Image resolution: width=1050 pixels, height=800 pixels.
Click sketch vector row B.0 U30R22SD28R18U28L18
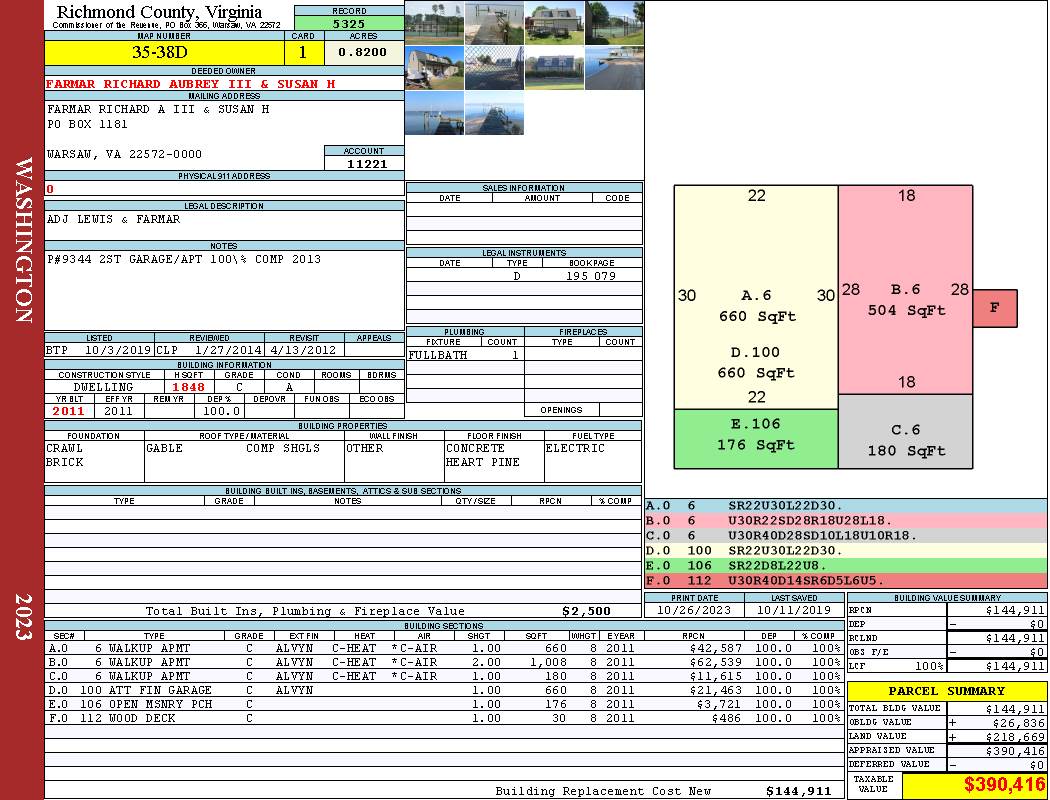846,521
